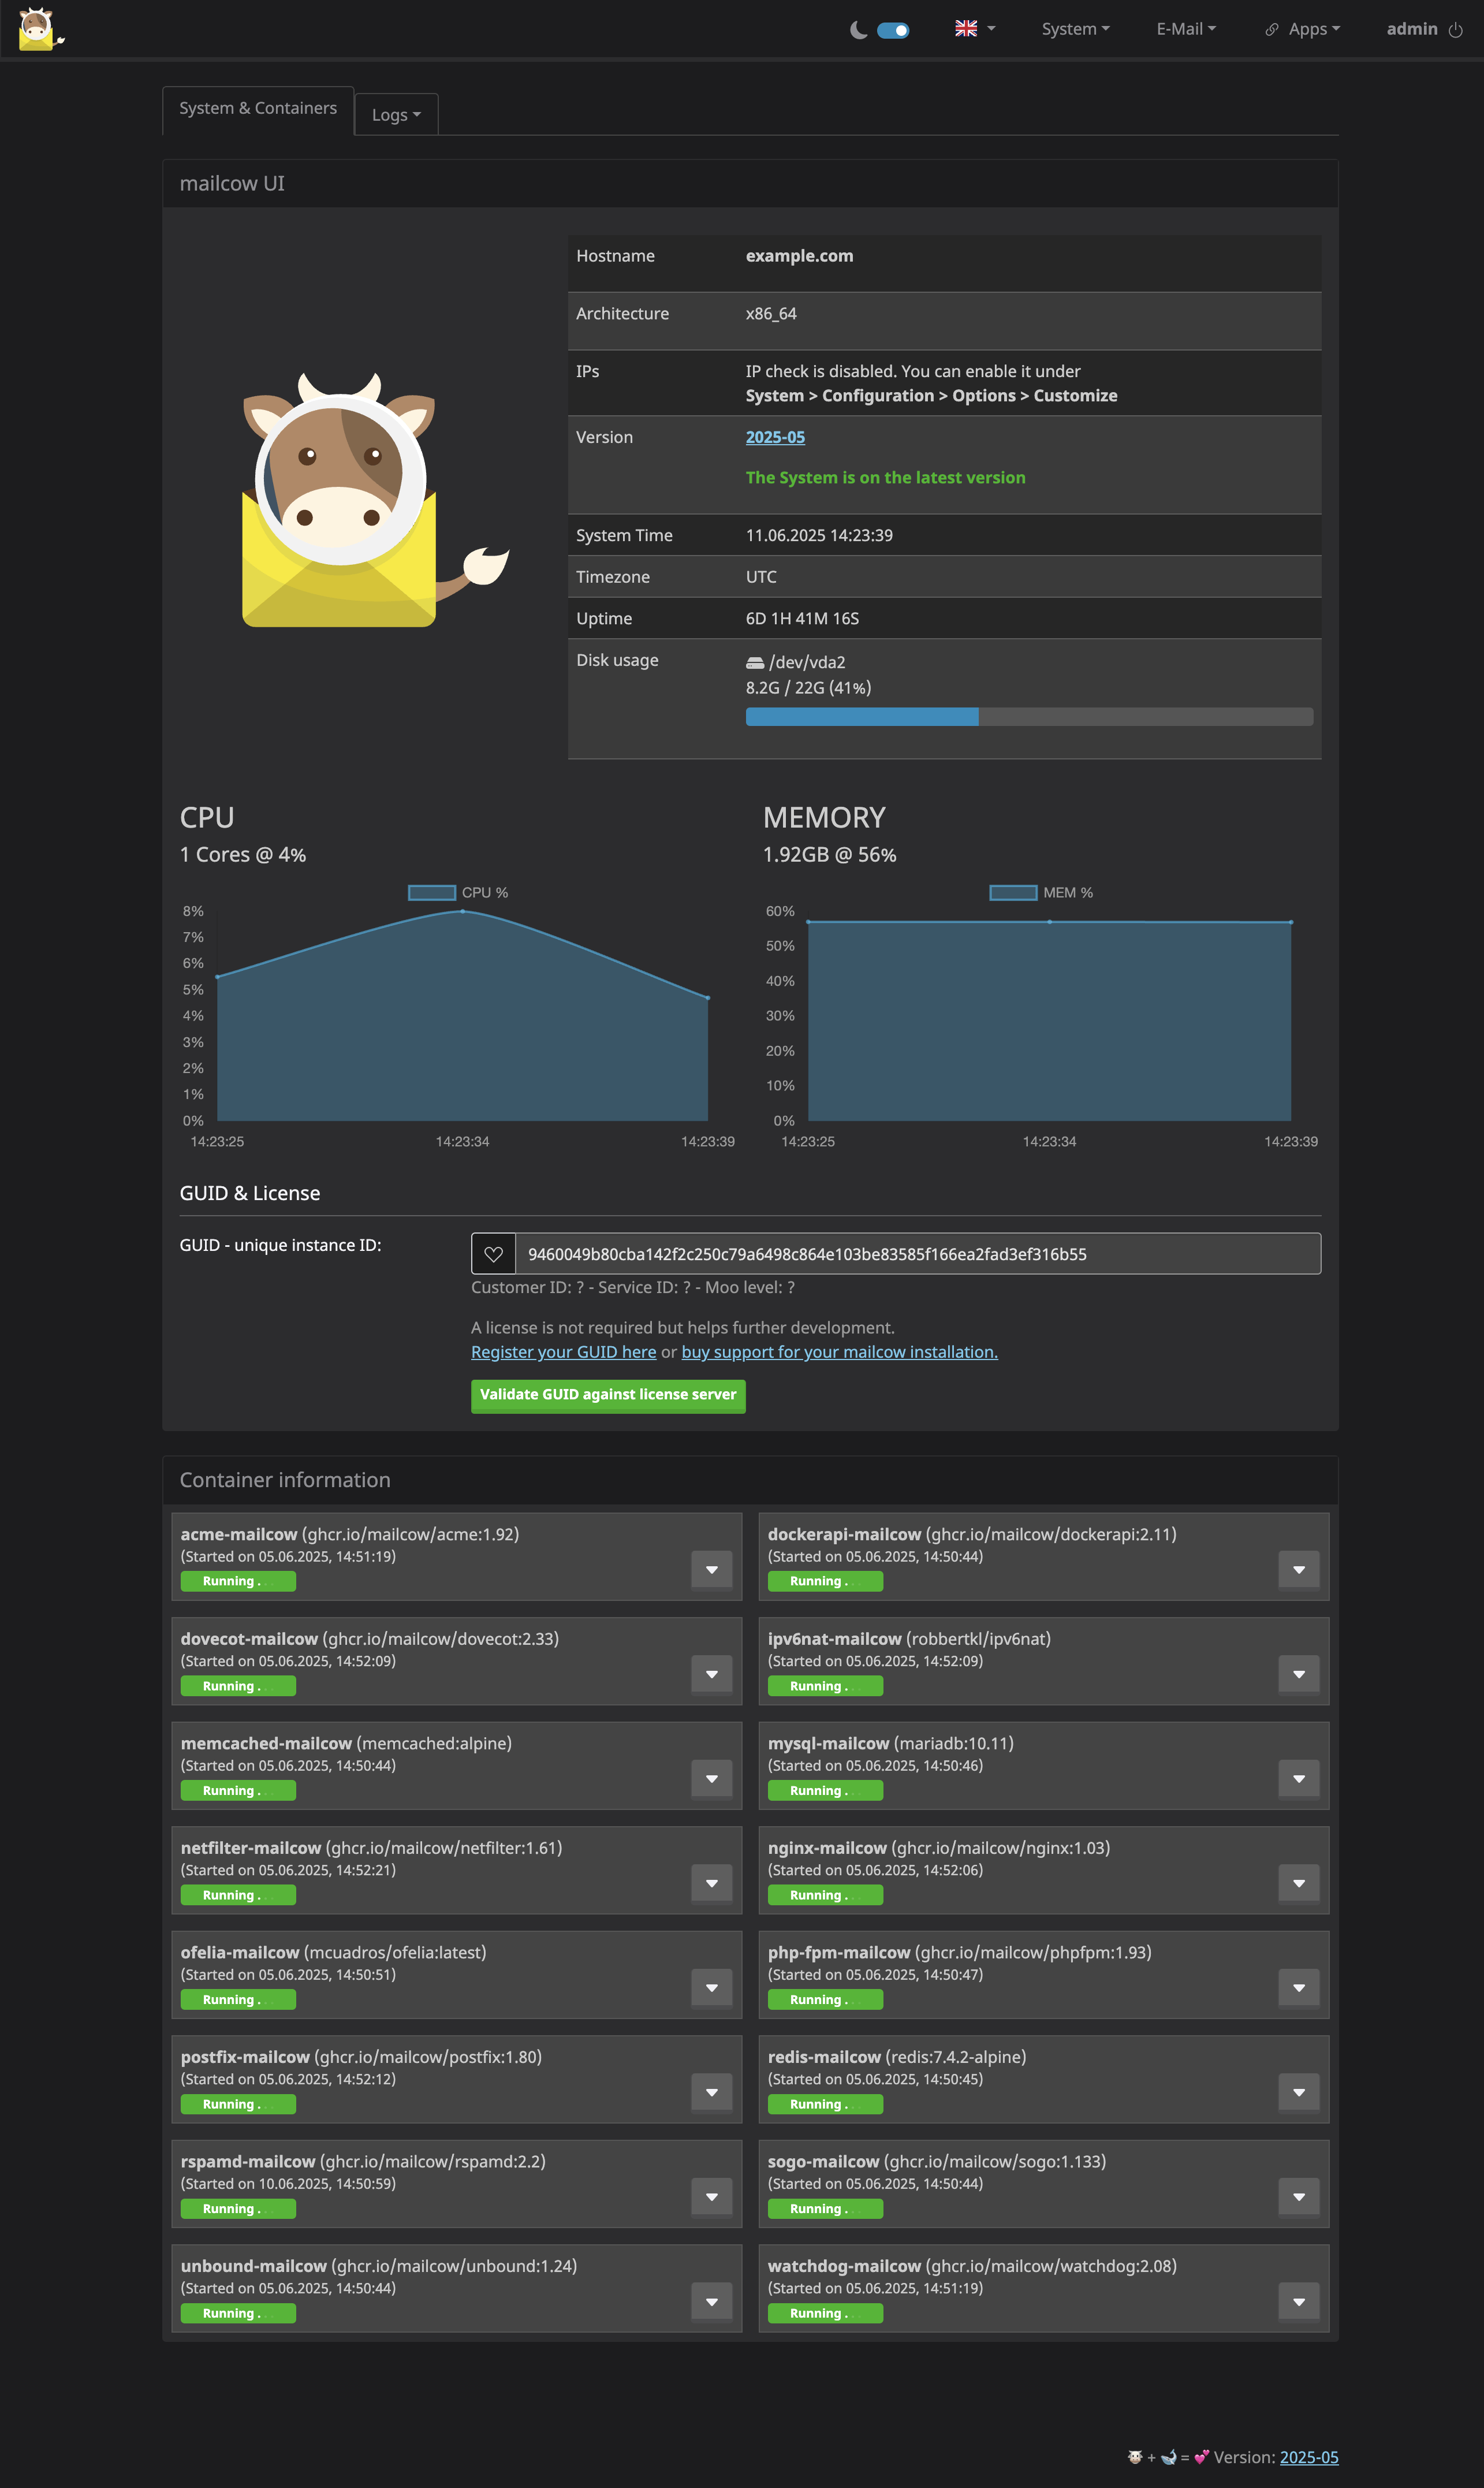The width and height of the screenshot is (1484, 2488).
Task: Click the Running badge of nginx-mailcow
Action: click(x=825, y=1896)
